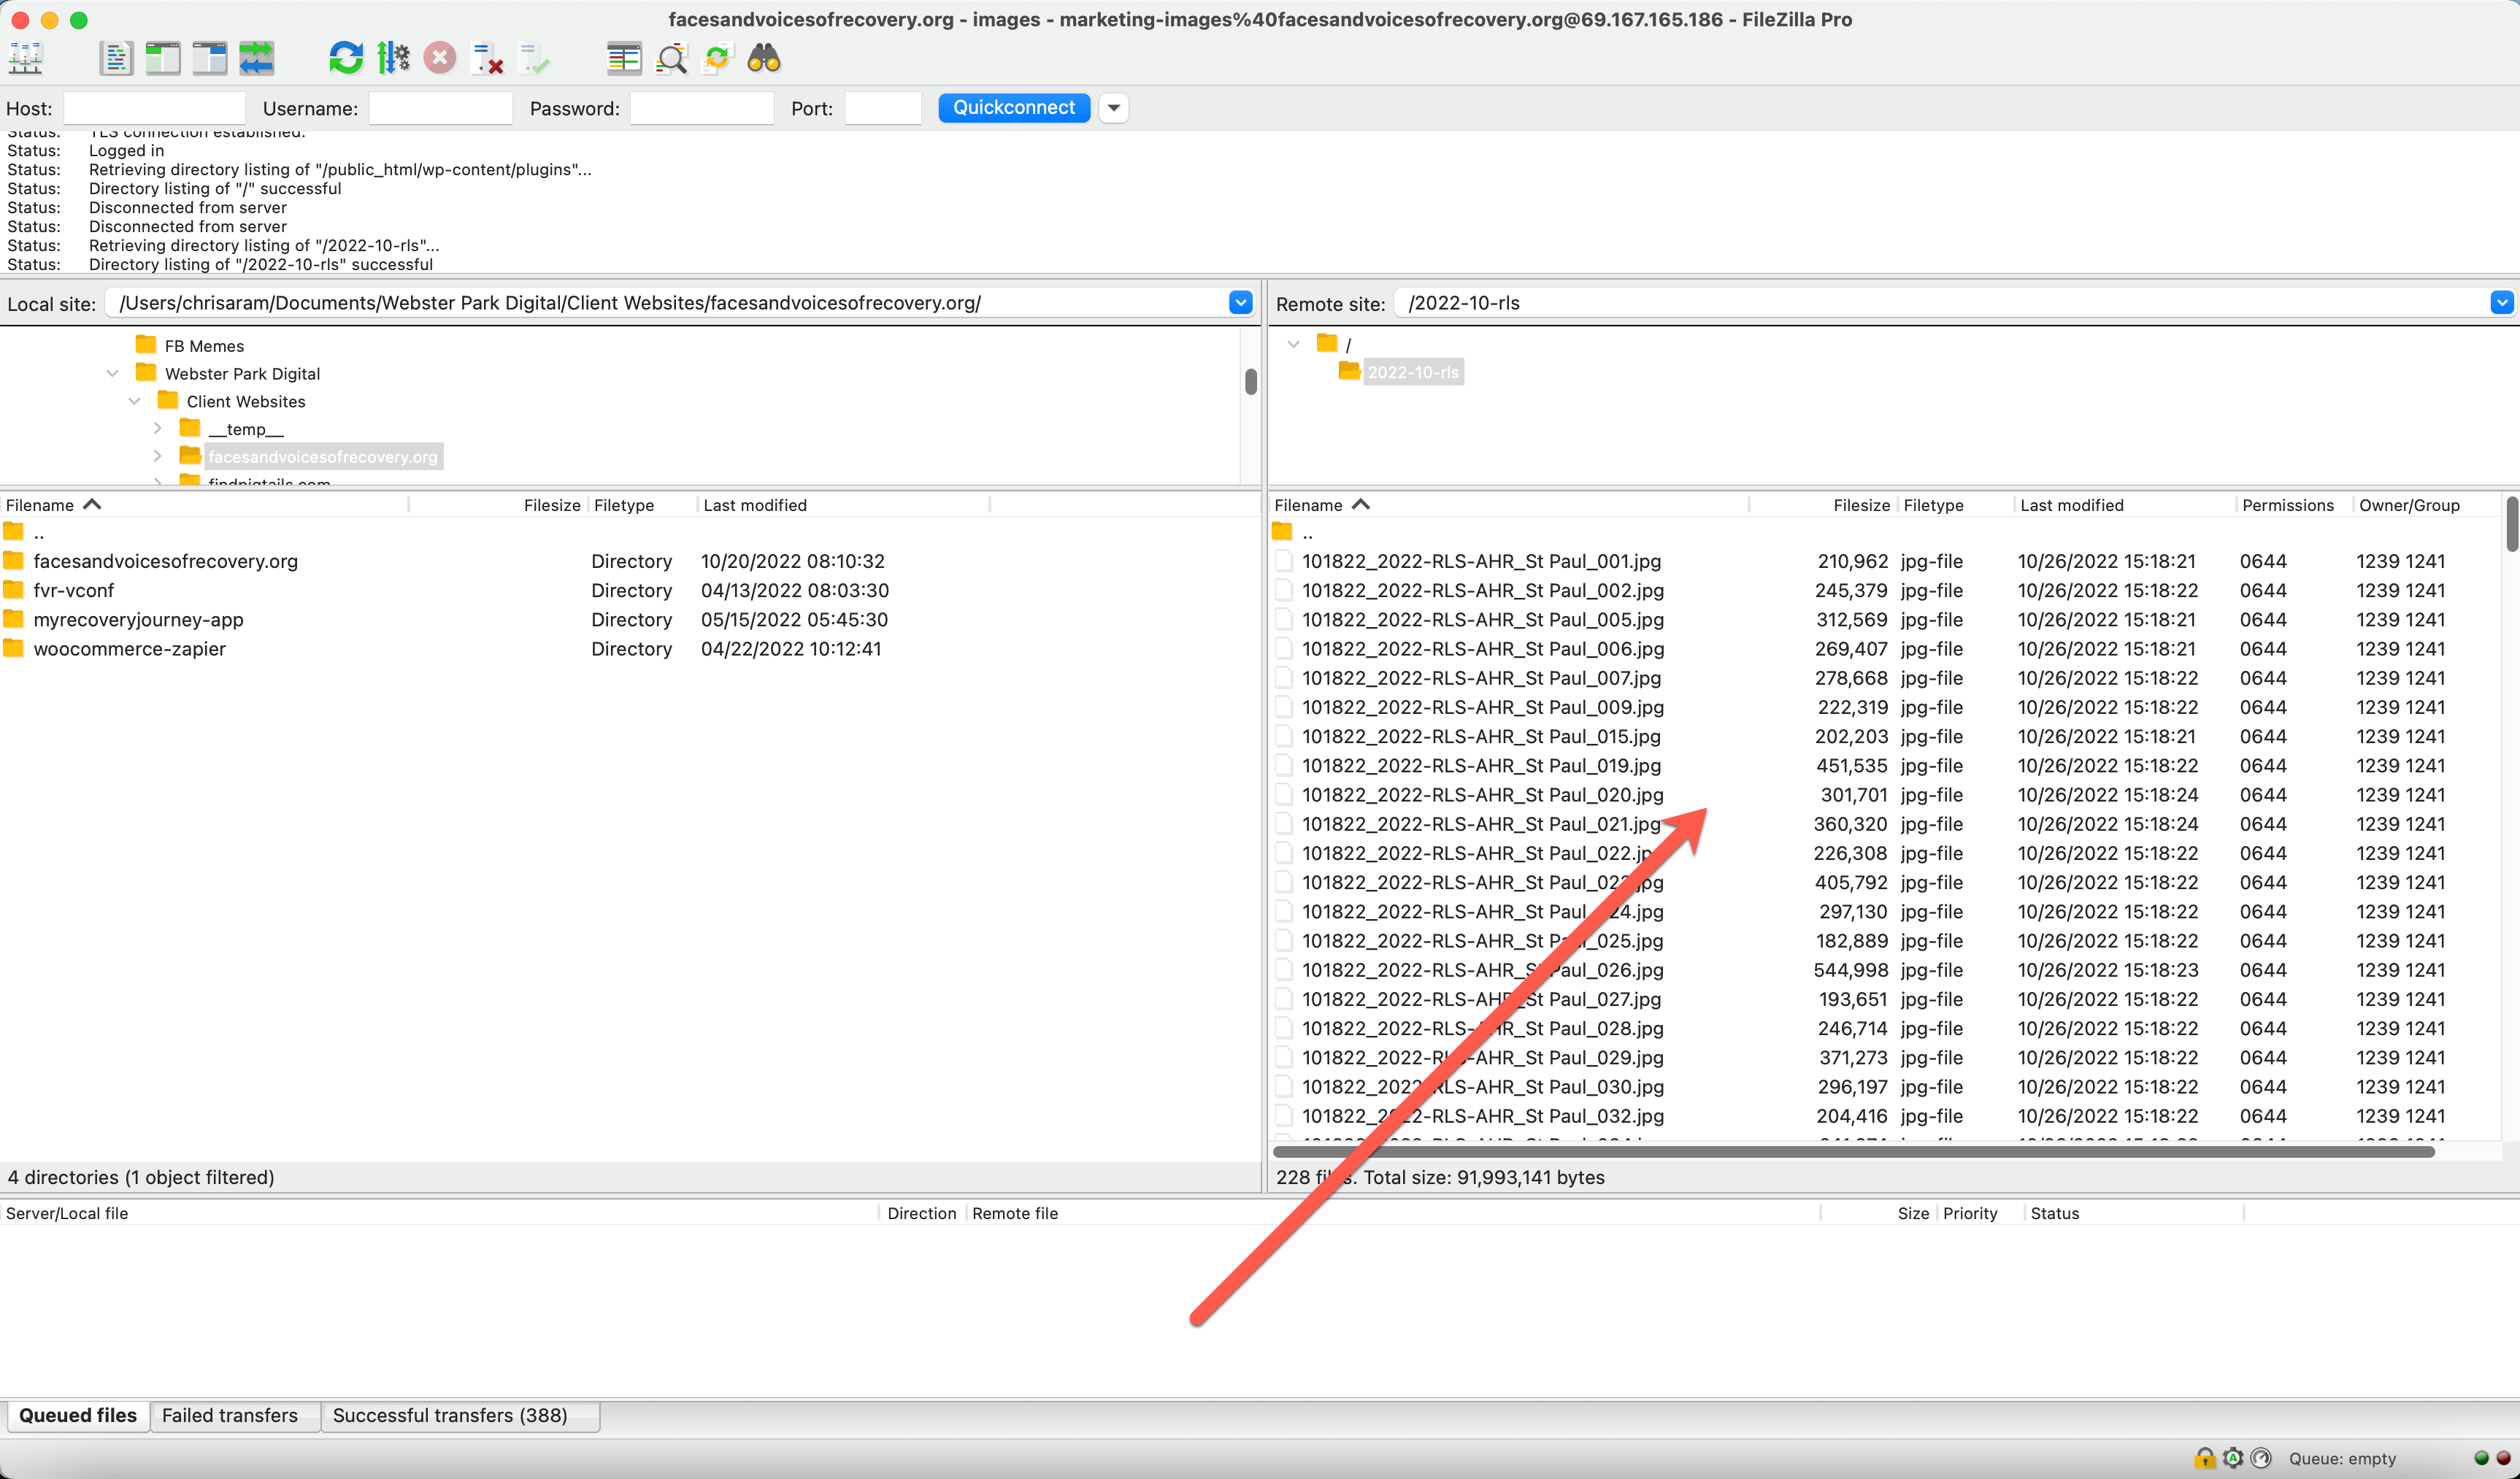Toggle local directory tree view icon
Screen dimensions: 2520x1479
(x=163, y=58)
